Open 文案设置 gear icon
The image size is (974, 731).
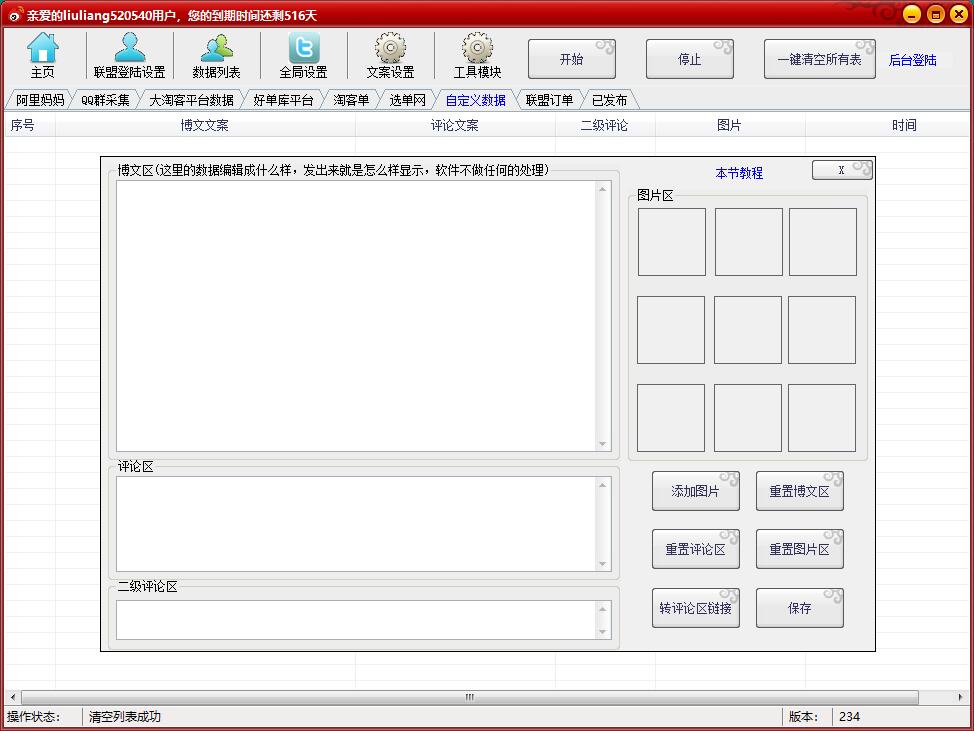tap(390, 48)
